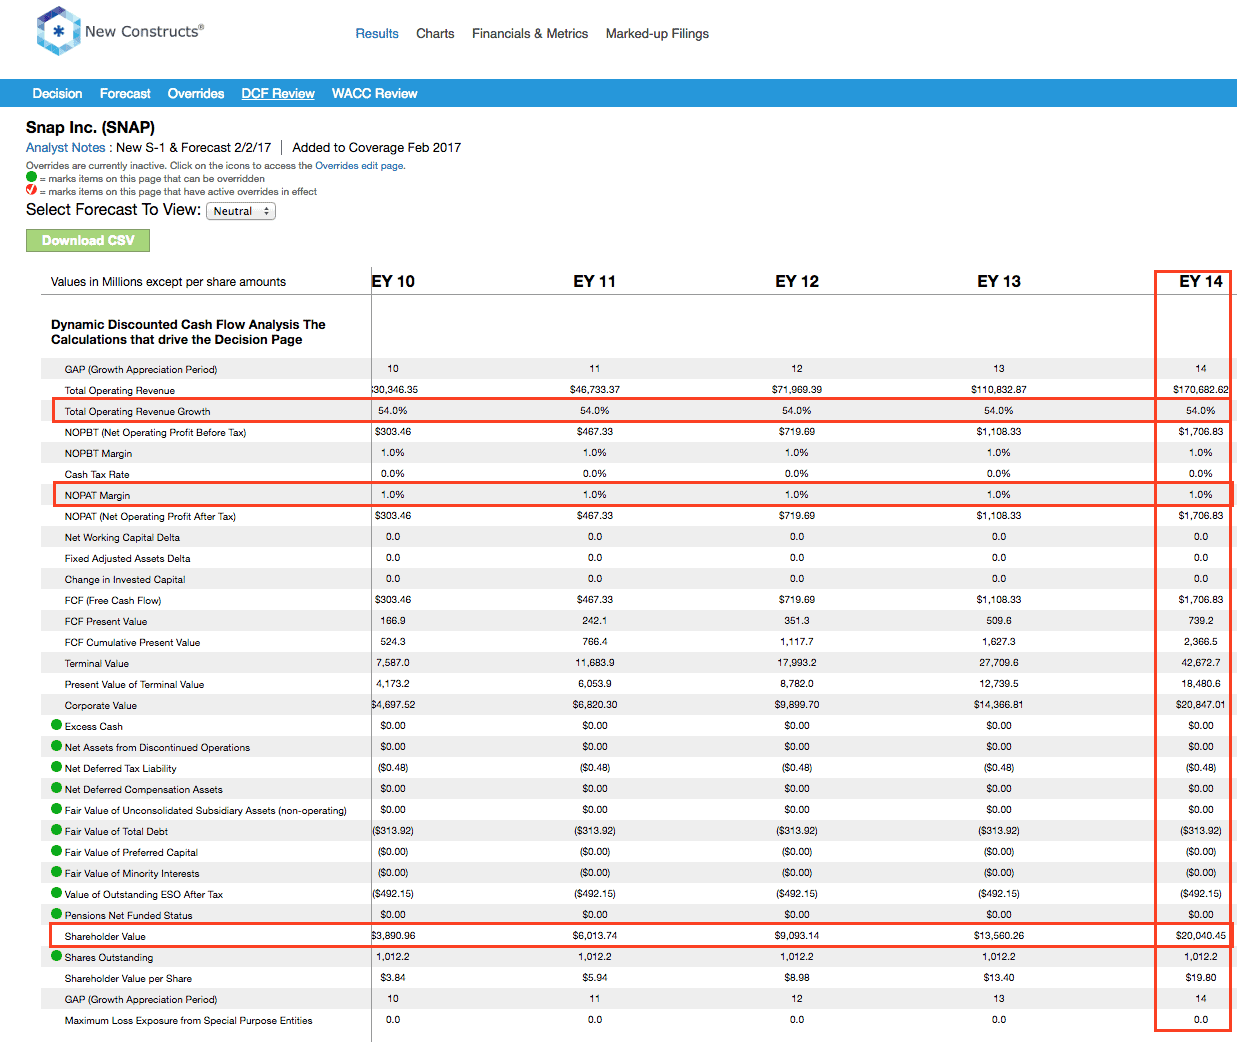Click the Dynamic Discounted Cash Flow Analysis heading
Image resolution: width=1237 pixels, height=1042 pixels.
click(188, 332)
